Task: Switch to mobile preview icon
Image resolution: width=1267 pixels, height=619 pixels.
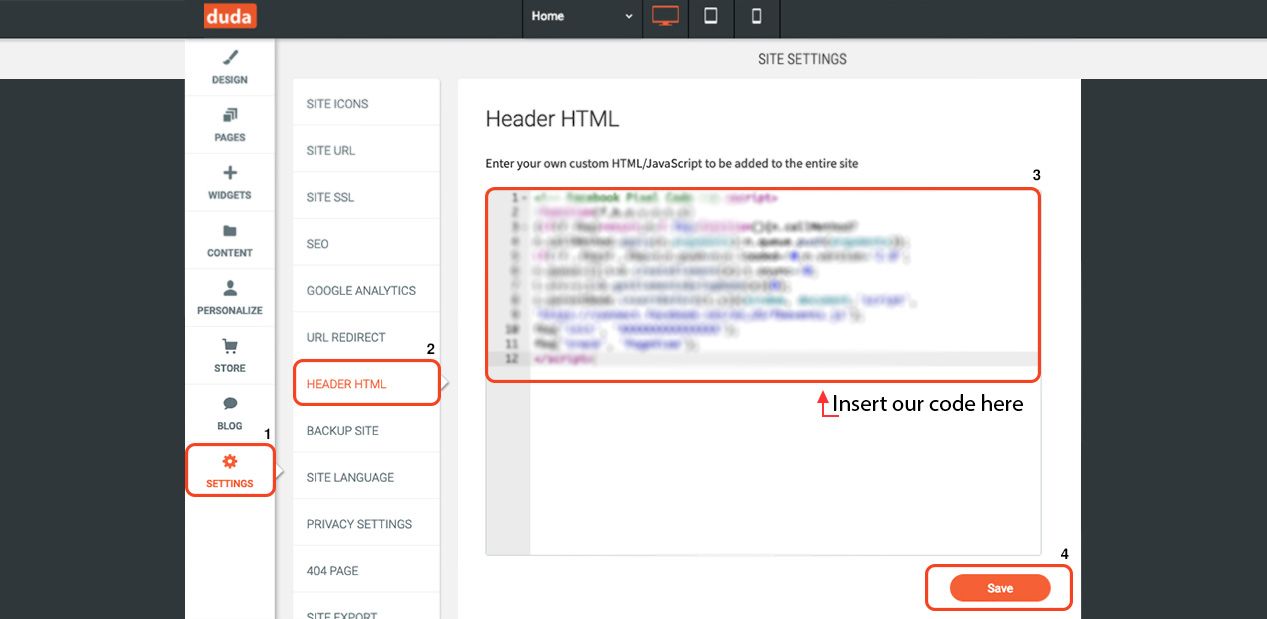Action: [757, 17]
